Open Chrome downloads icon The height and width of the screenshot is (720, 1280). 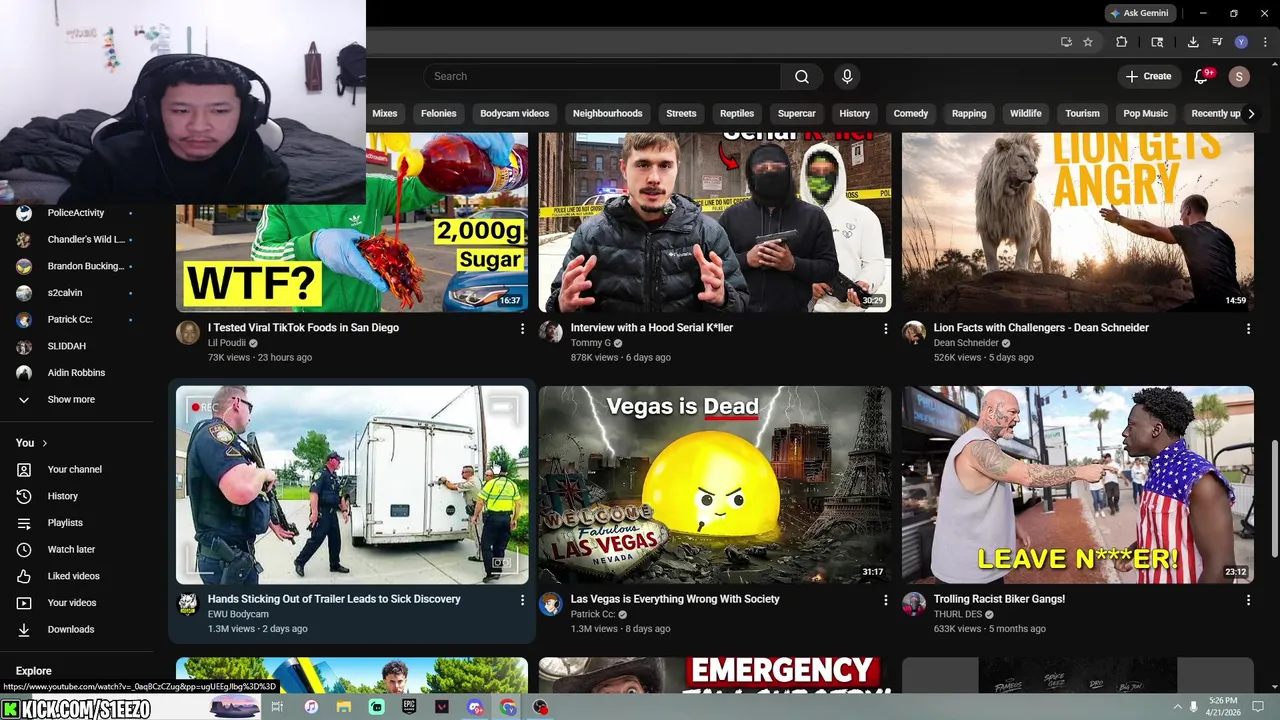pyautogui.click(x=1193, y=42)
